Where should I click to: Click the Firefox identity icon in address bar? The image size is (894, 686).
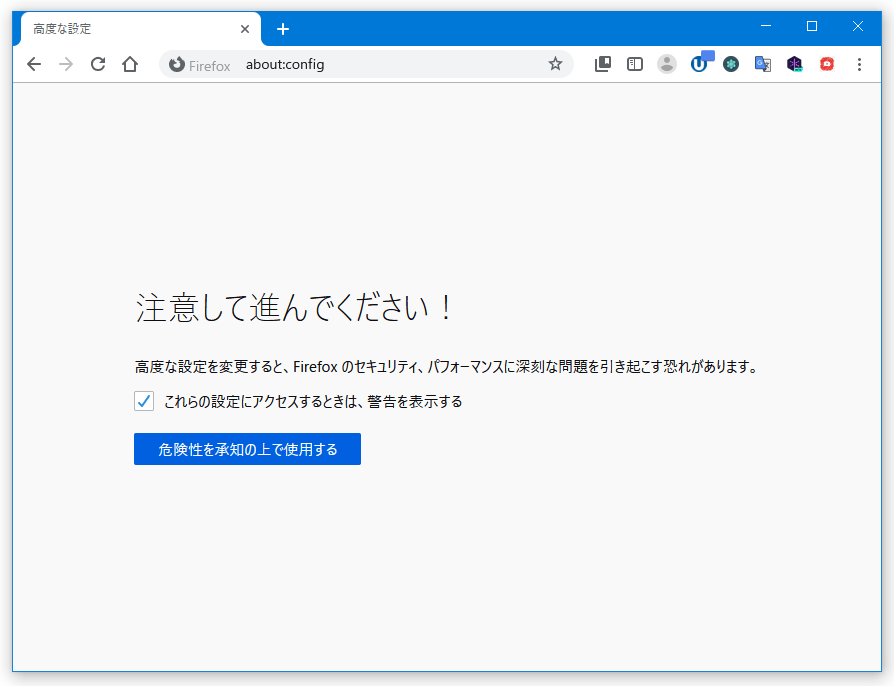(x=177, y=64)
